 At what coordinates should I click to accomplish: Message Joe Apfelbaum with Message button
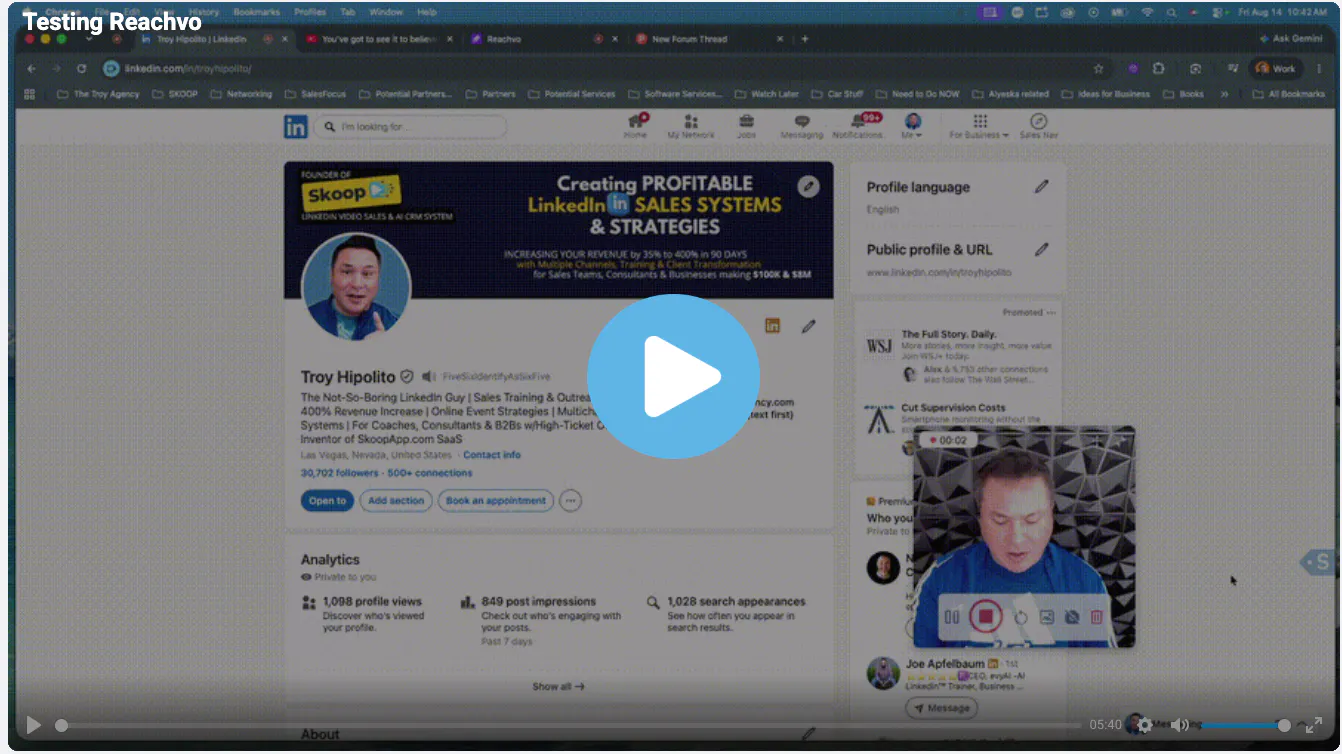tap(941, 708)
